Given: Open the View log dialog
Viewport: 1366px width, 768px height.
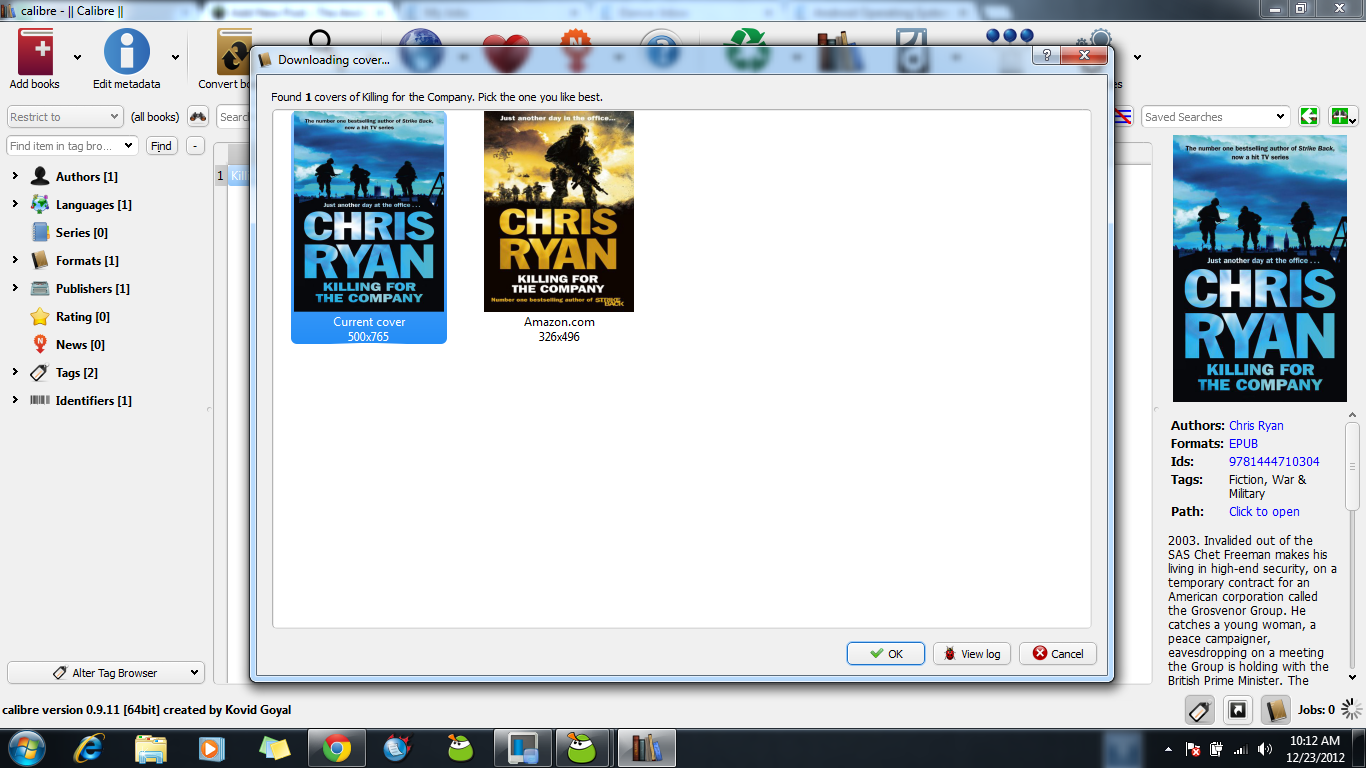Looking at the screenshot, I should (x=971, y=653).
